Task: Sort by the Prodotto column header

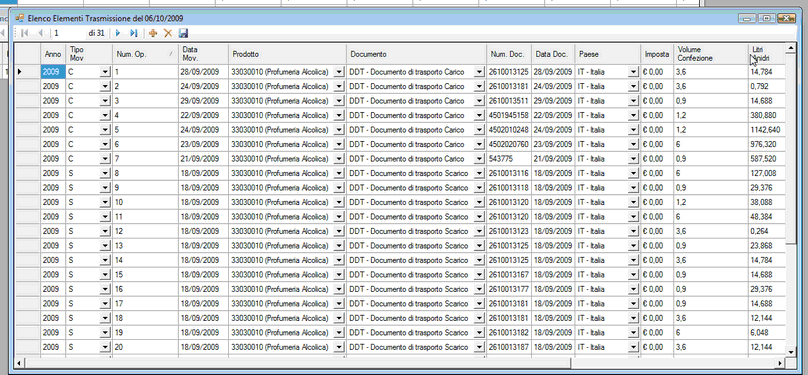Action: (x=287, y=54)
